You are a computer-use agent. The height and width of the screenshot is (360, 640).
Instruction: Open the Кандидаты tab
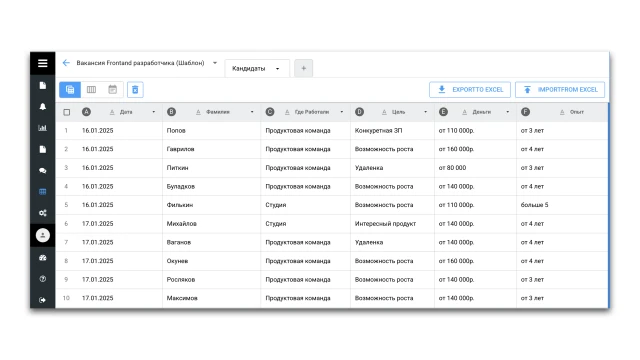(257, 69)
